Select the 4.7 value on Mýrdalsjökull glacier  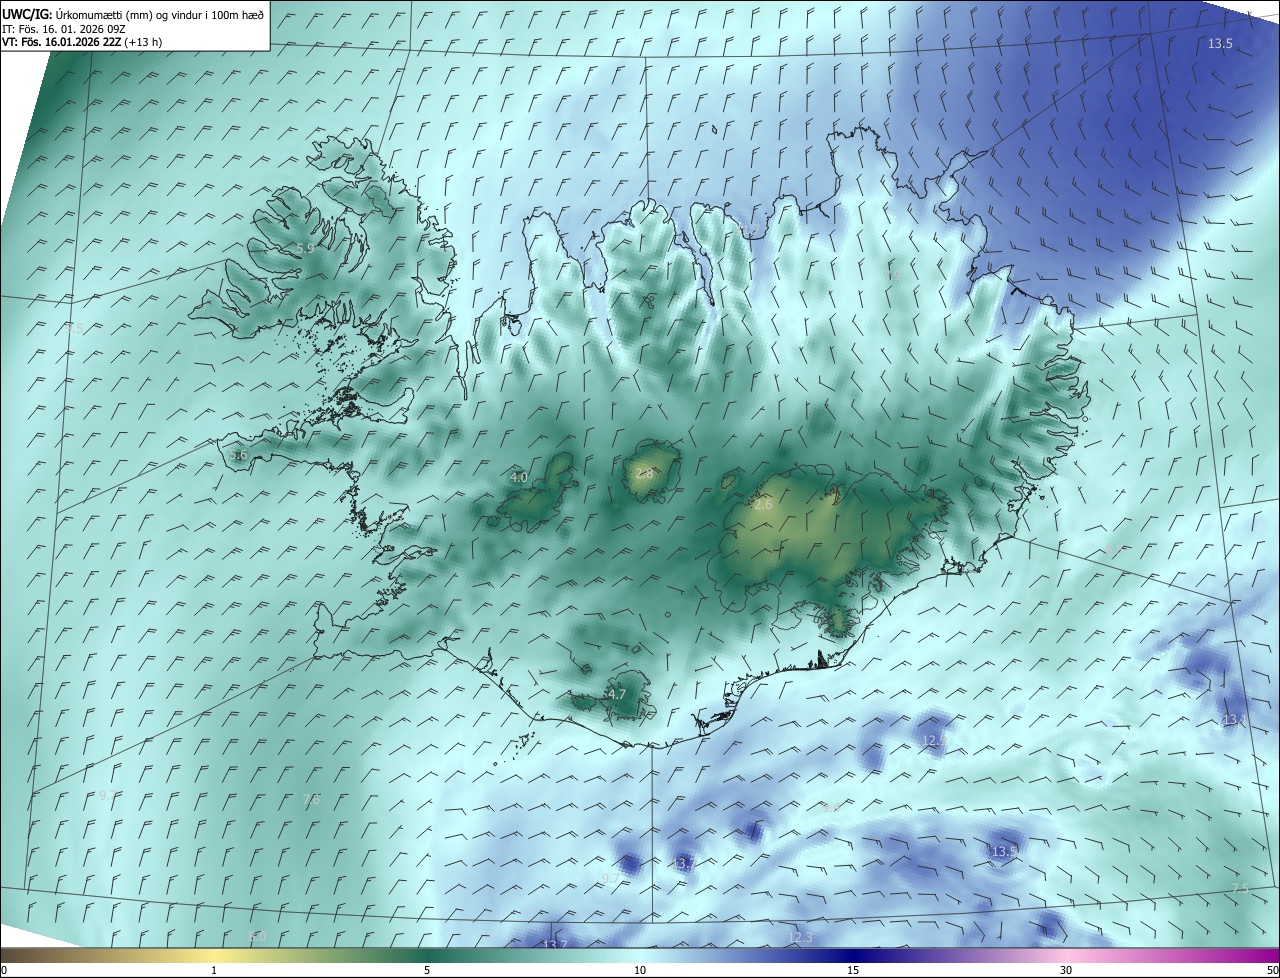coord(617,694)
